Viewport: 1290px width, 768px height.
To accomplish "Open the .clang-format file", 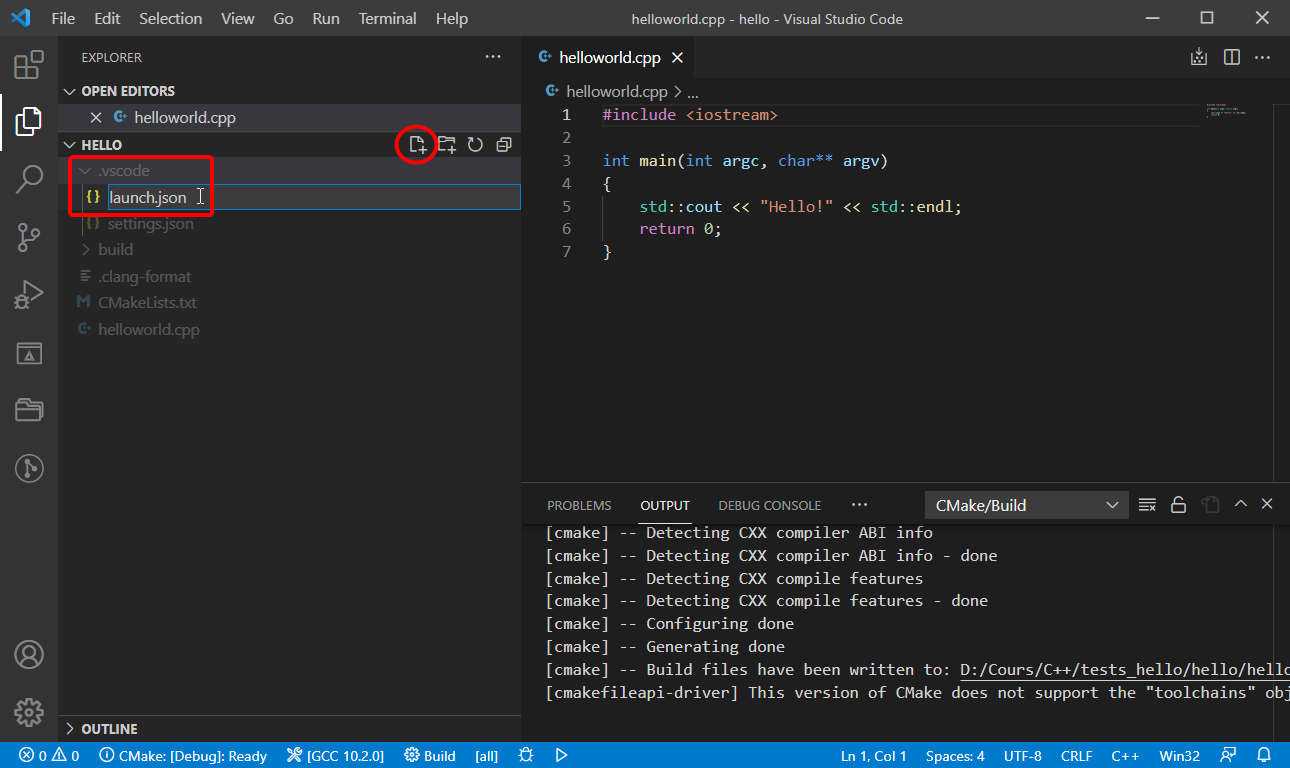I will click(x=144, y=277).
